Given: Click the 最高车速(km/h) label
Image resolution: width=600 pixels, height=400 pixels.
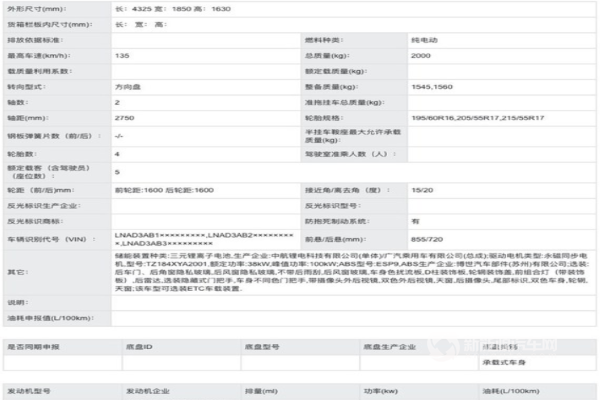Looking at the screenshot, I should point(39,56).
